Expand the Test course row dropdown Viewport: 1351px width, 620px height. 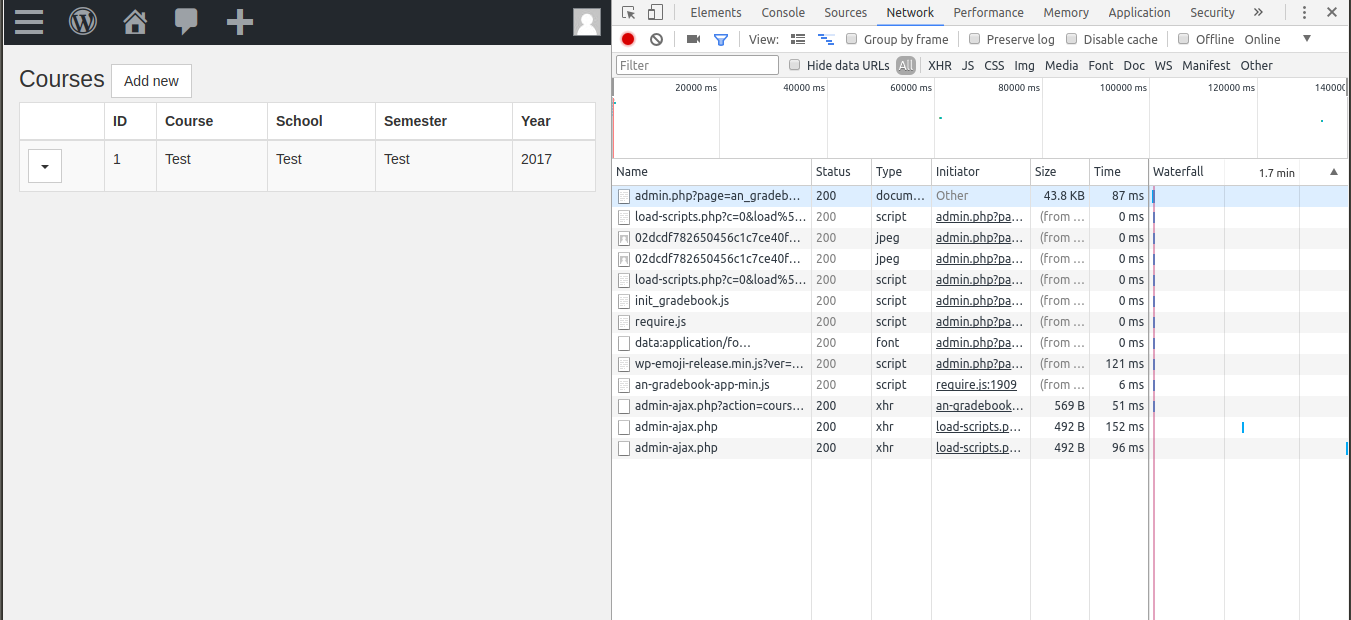tap(45, 166)
